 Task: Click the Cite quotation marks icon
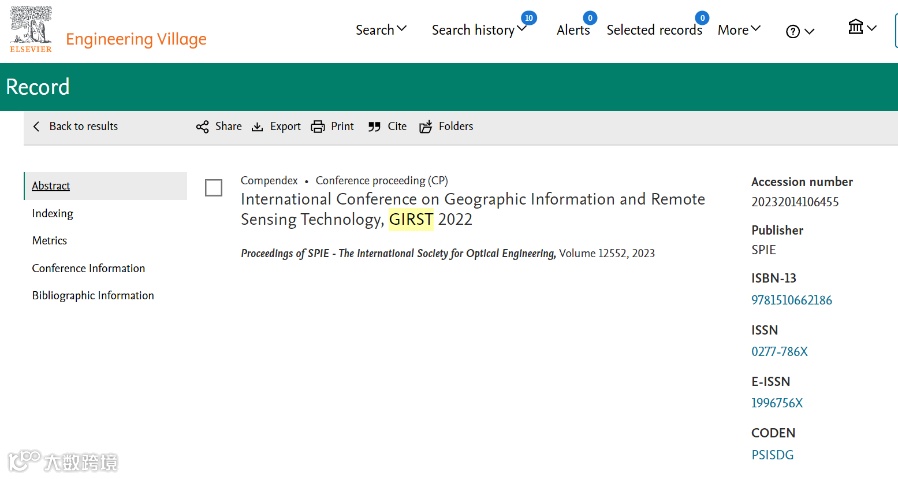point(375,127)
